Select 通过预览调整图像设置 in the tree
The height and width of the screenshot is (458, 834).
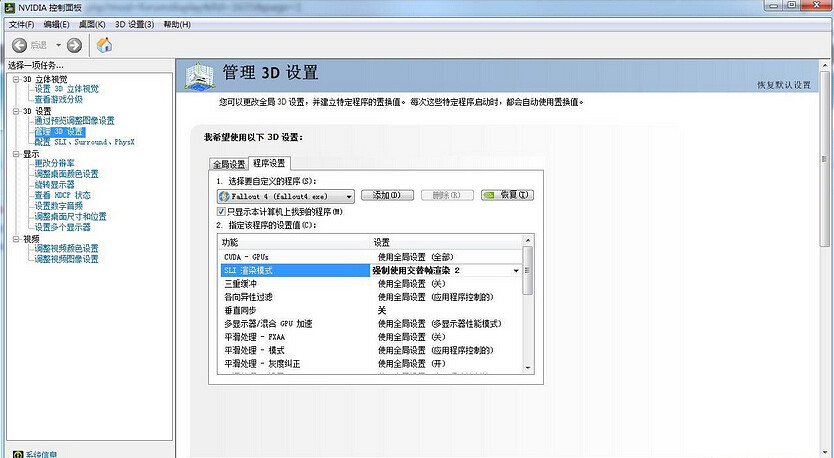(x=74, y=121)
